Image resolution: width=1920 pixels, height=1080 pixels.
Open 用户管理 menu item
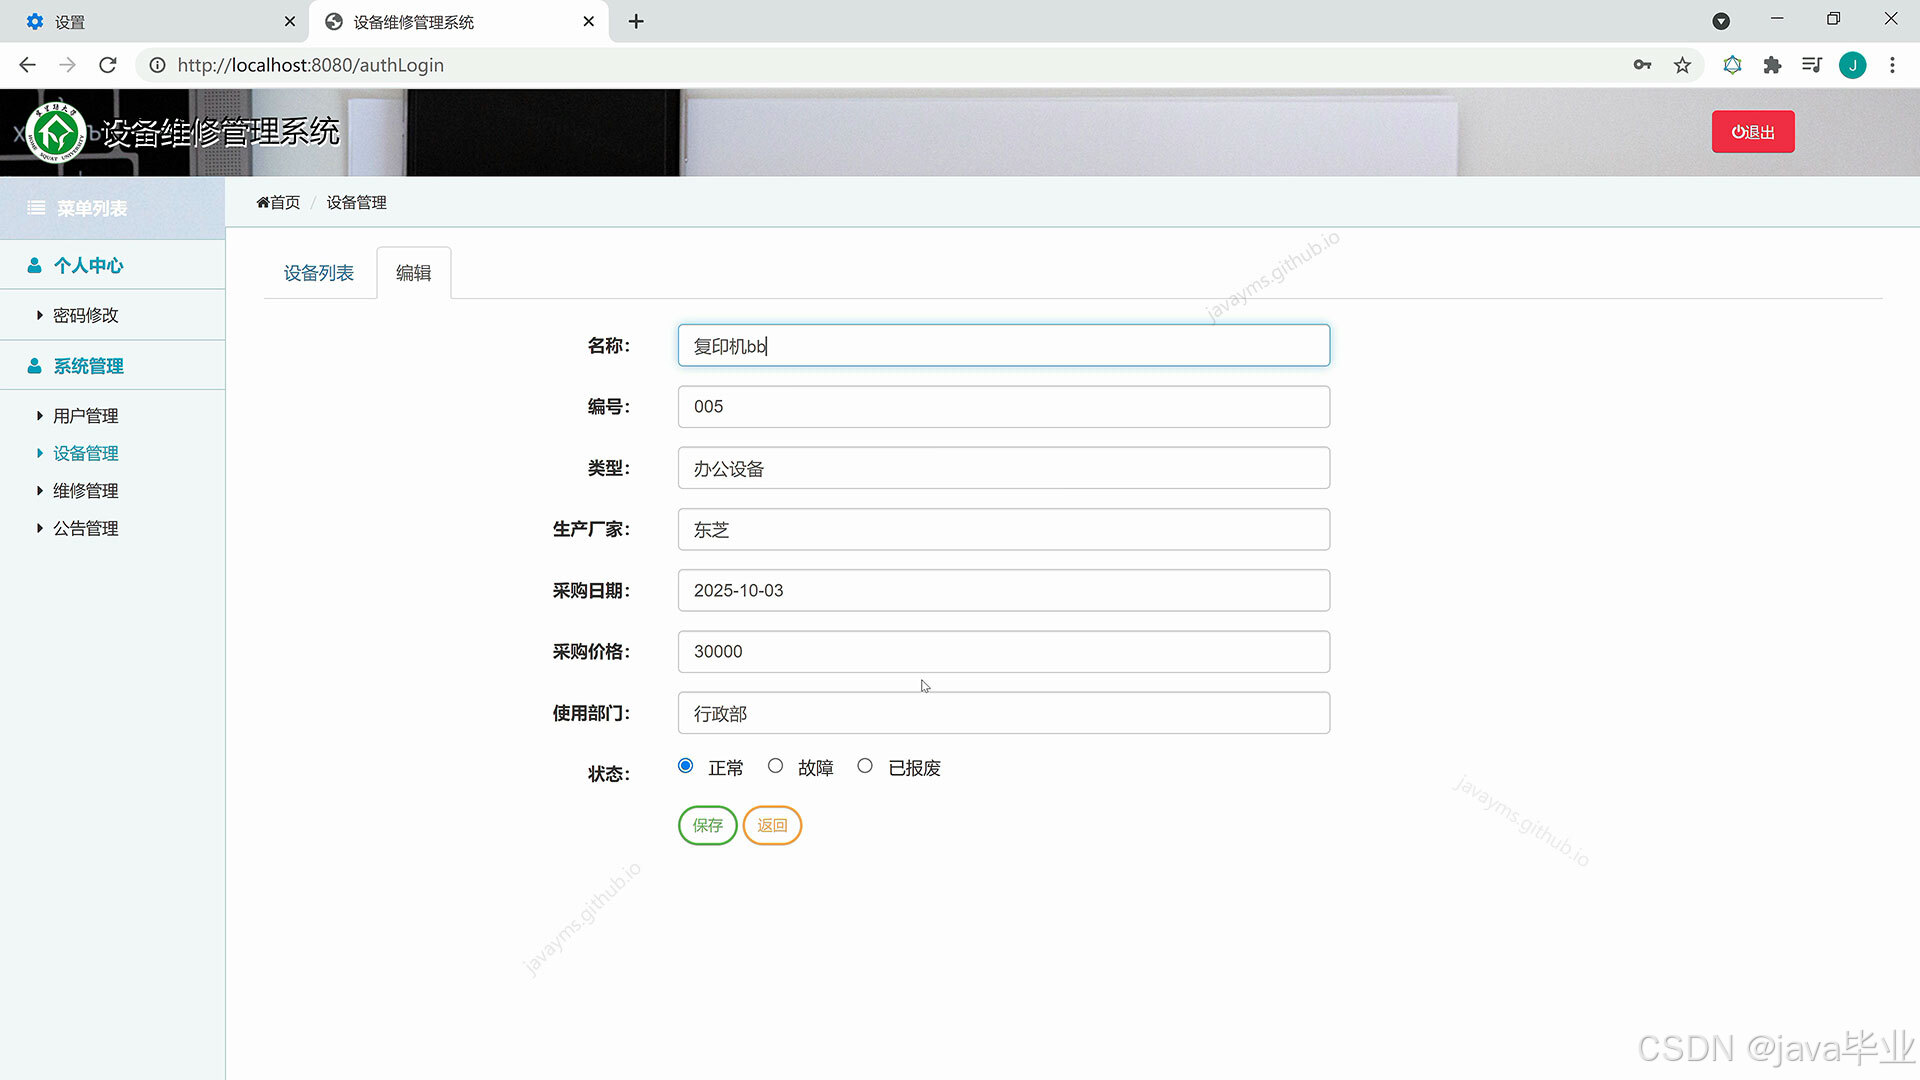coord(85,416)
